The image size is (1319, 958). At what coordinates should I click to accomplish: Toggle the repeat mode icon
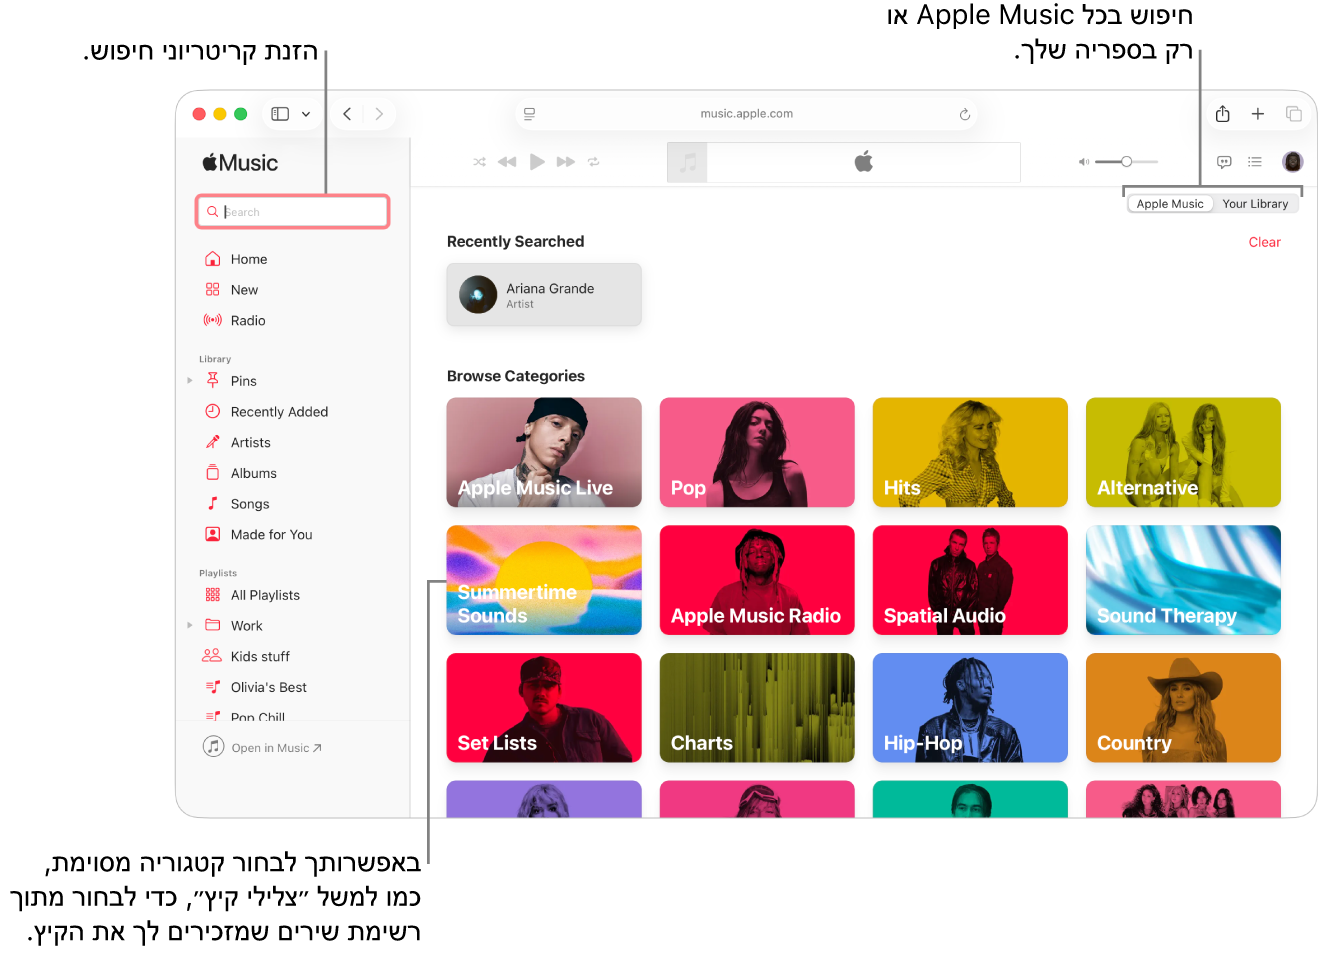click(594, 162)
